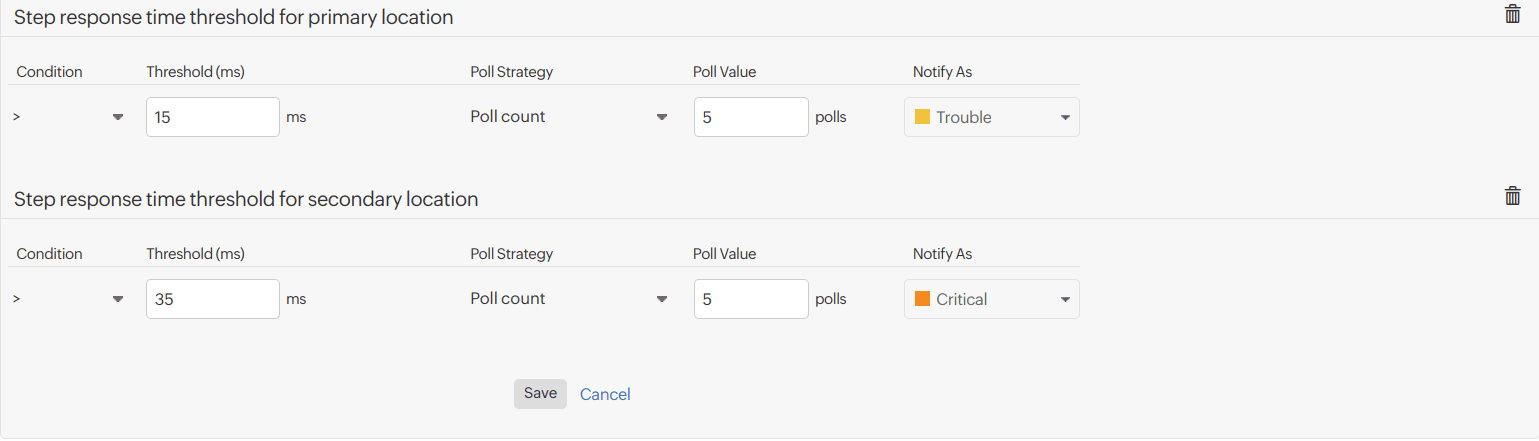The height and width of the screenshot is (441, 1539).
Task: Expand secondary location Poll Strategy dropdown
Action: point(568,299)
